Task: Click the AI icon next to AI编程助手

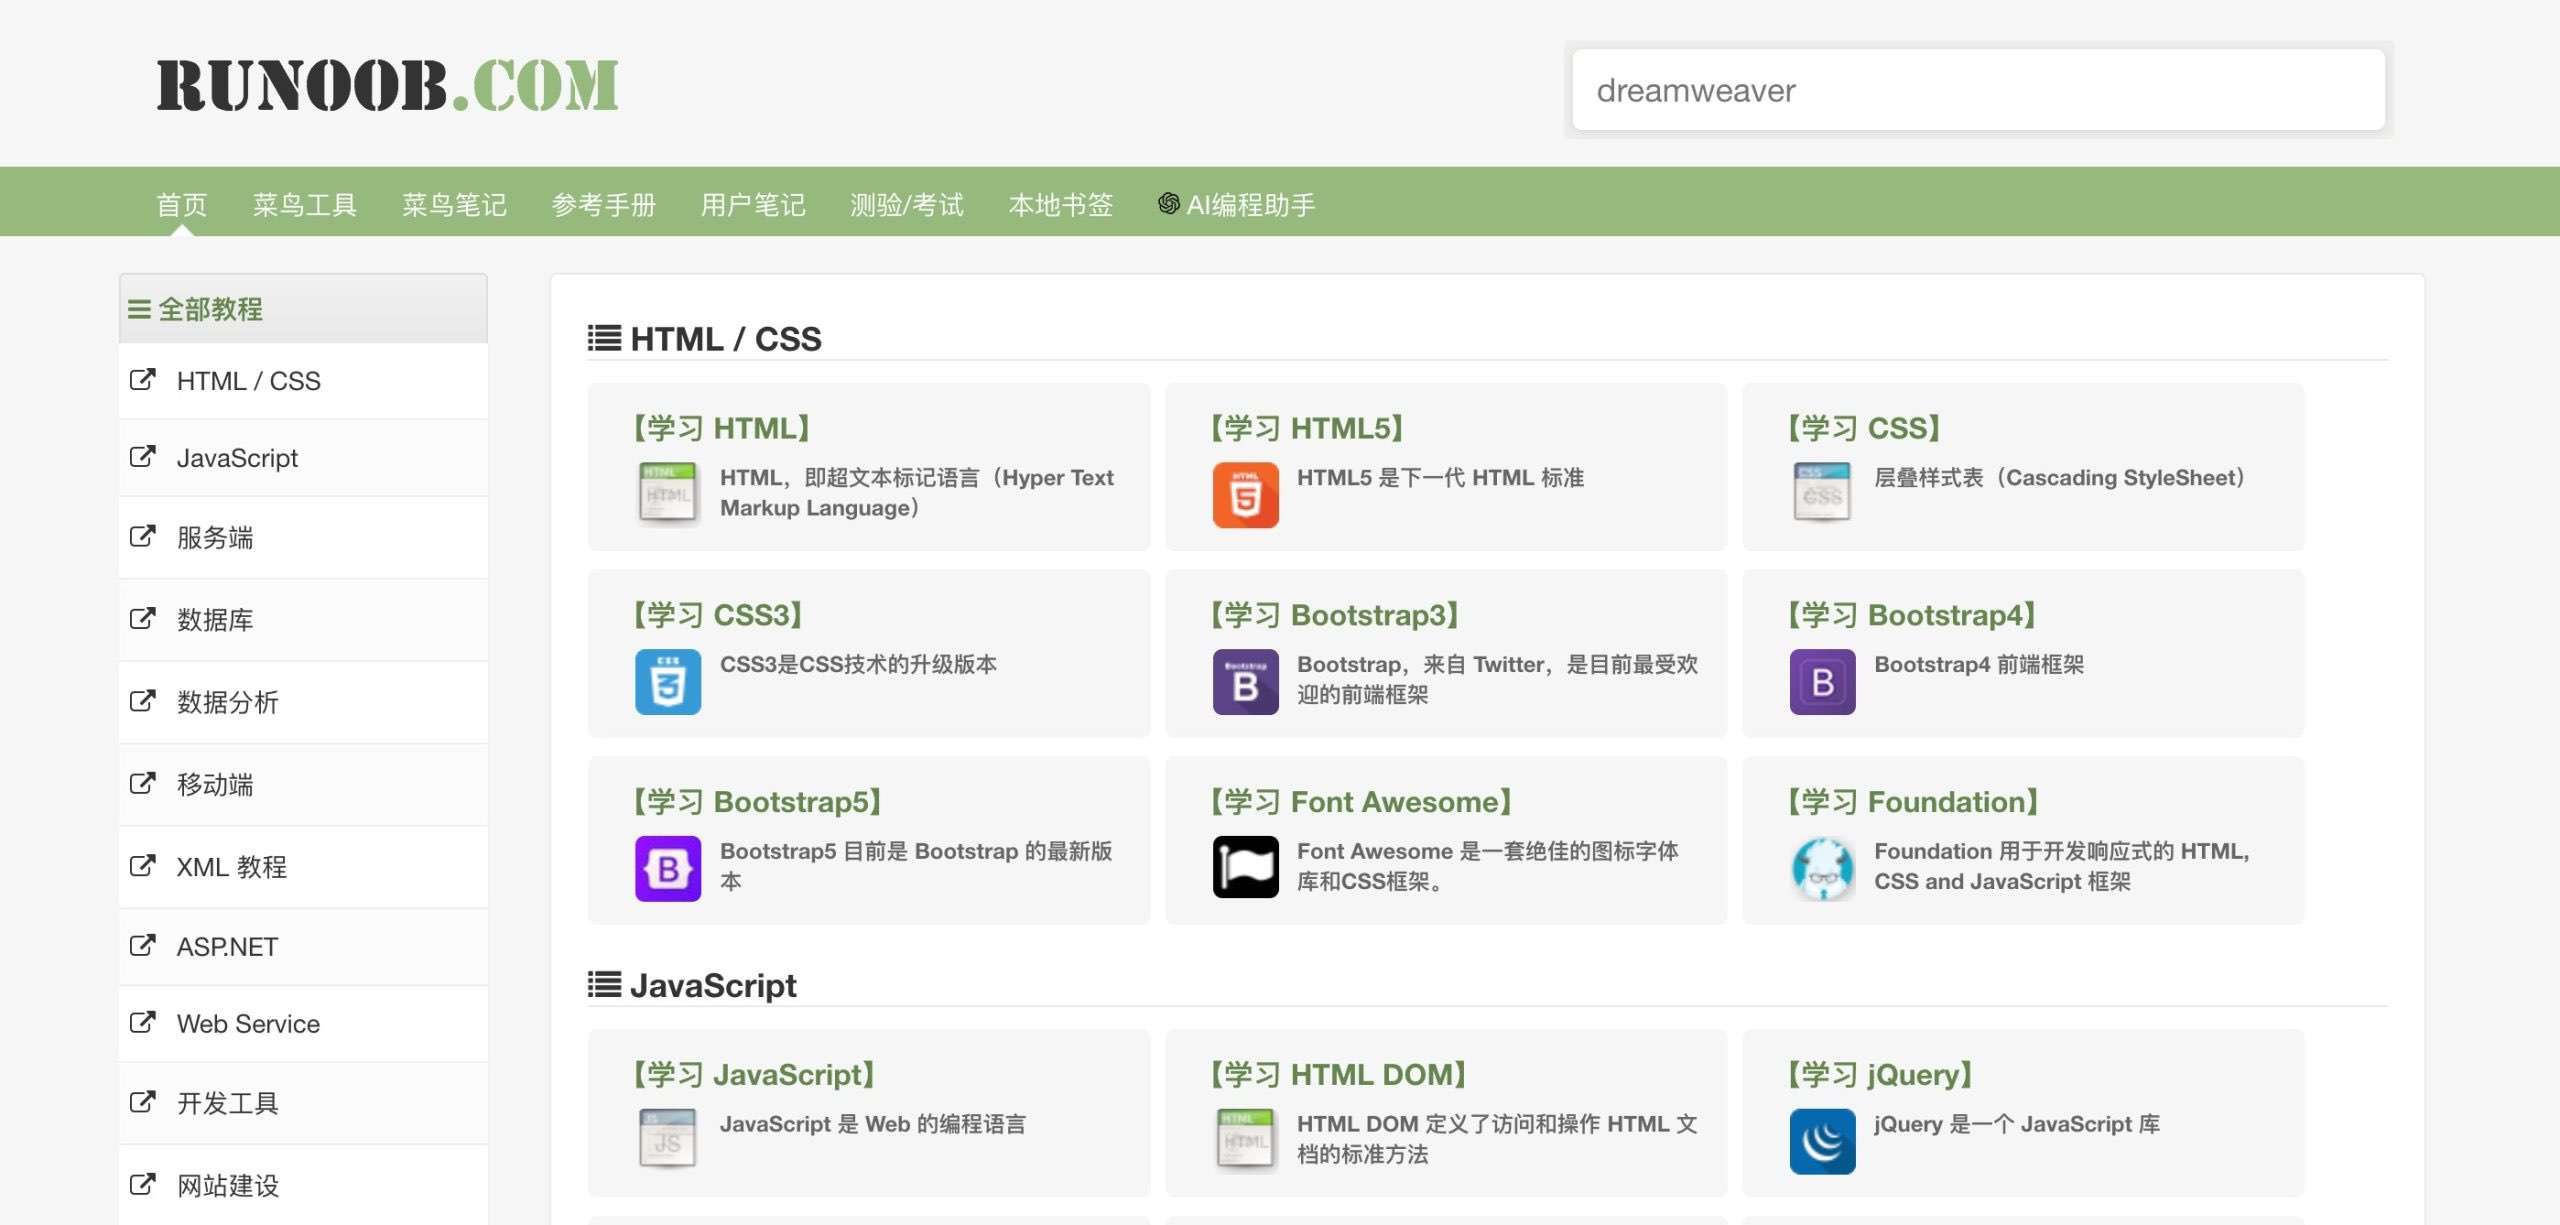Action: pyautogui.click(x=1168, y=204)
